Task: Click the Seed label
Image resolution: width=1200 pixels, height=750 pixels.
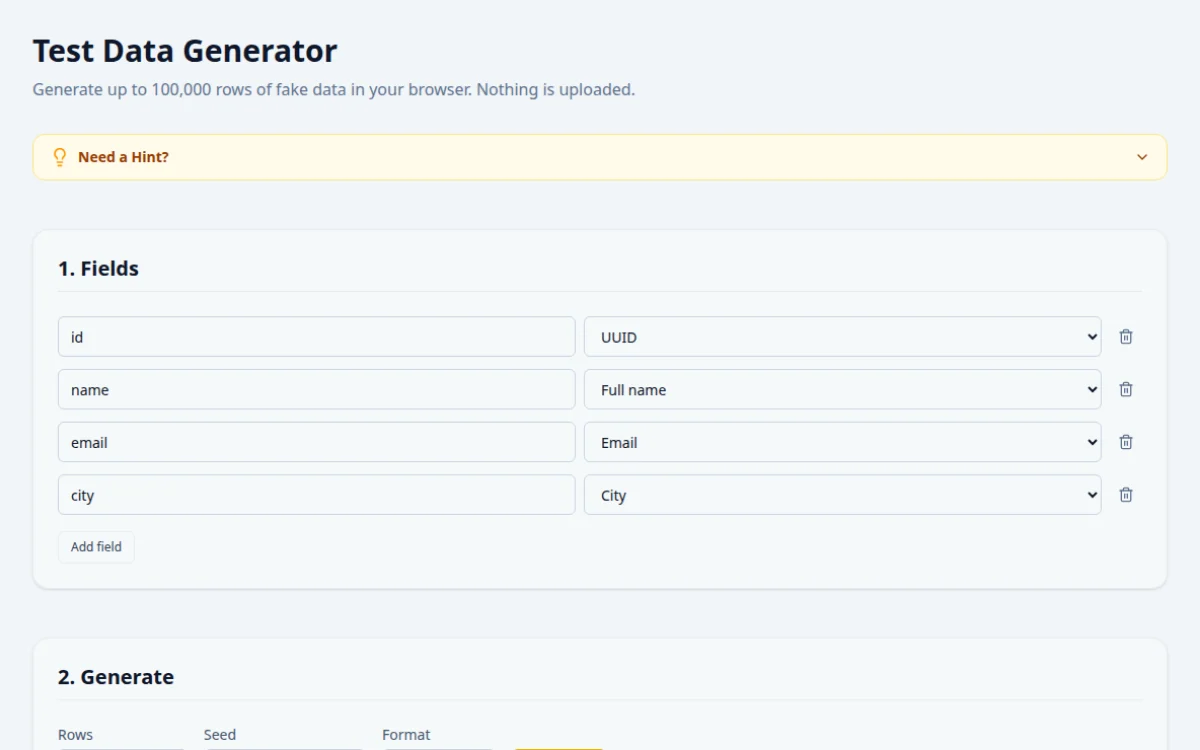Action: (220, 735)
